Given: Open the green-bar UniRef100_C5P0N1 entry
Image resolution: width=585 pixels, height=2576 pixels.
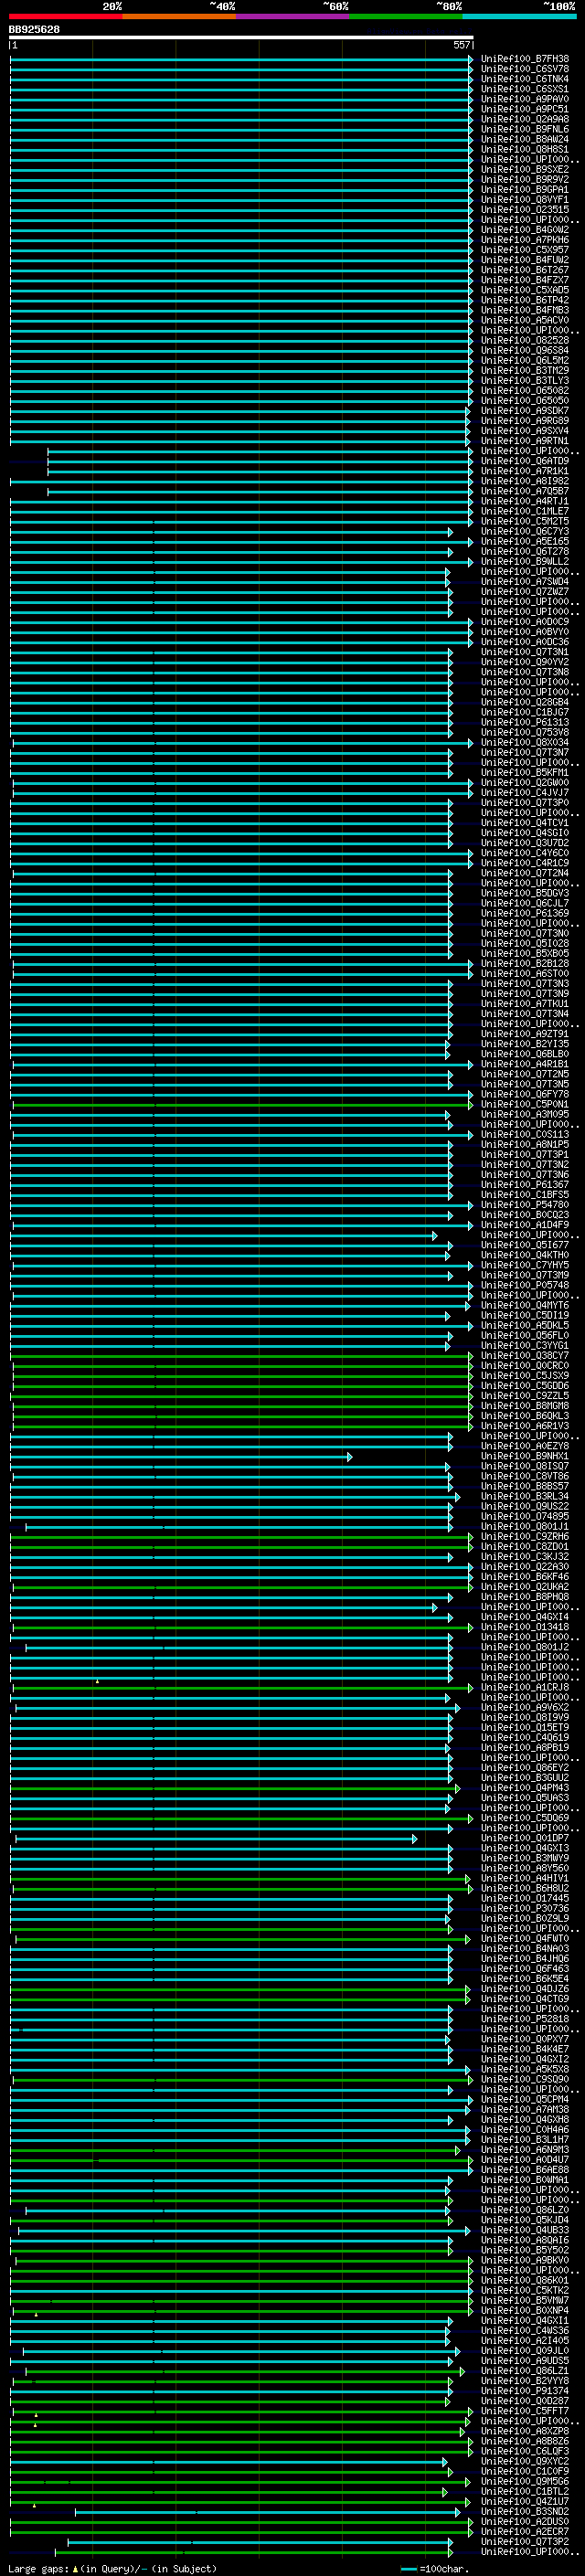Looking at the screenshot, I should tap(525, 1104).
